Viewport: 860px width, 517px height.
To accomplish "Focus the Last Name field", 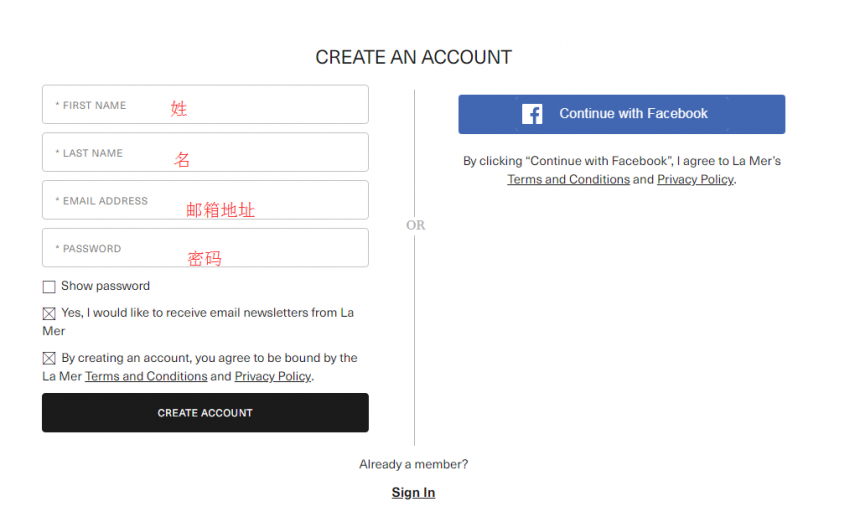I will click(x=205, y=152).
